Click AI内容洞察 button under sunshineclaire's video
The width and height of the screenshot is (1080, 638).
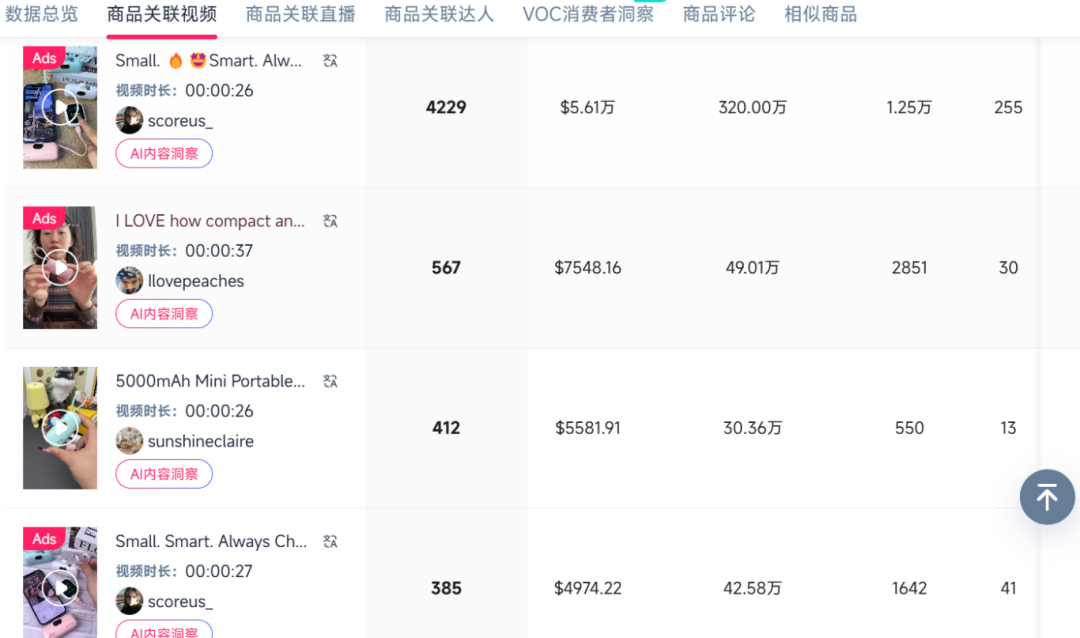click(163, 473)
